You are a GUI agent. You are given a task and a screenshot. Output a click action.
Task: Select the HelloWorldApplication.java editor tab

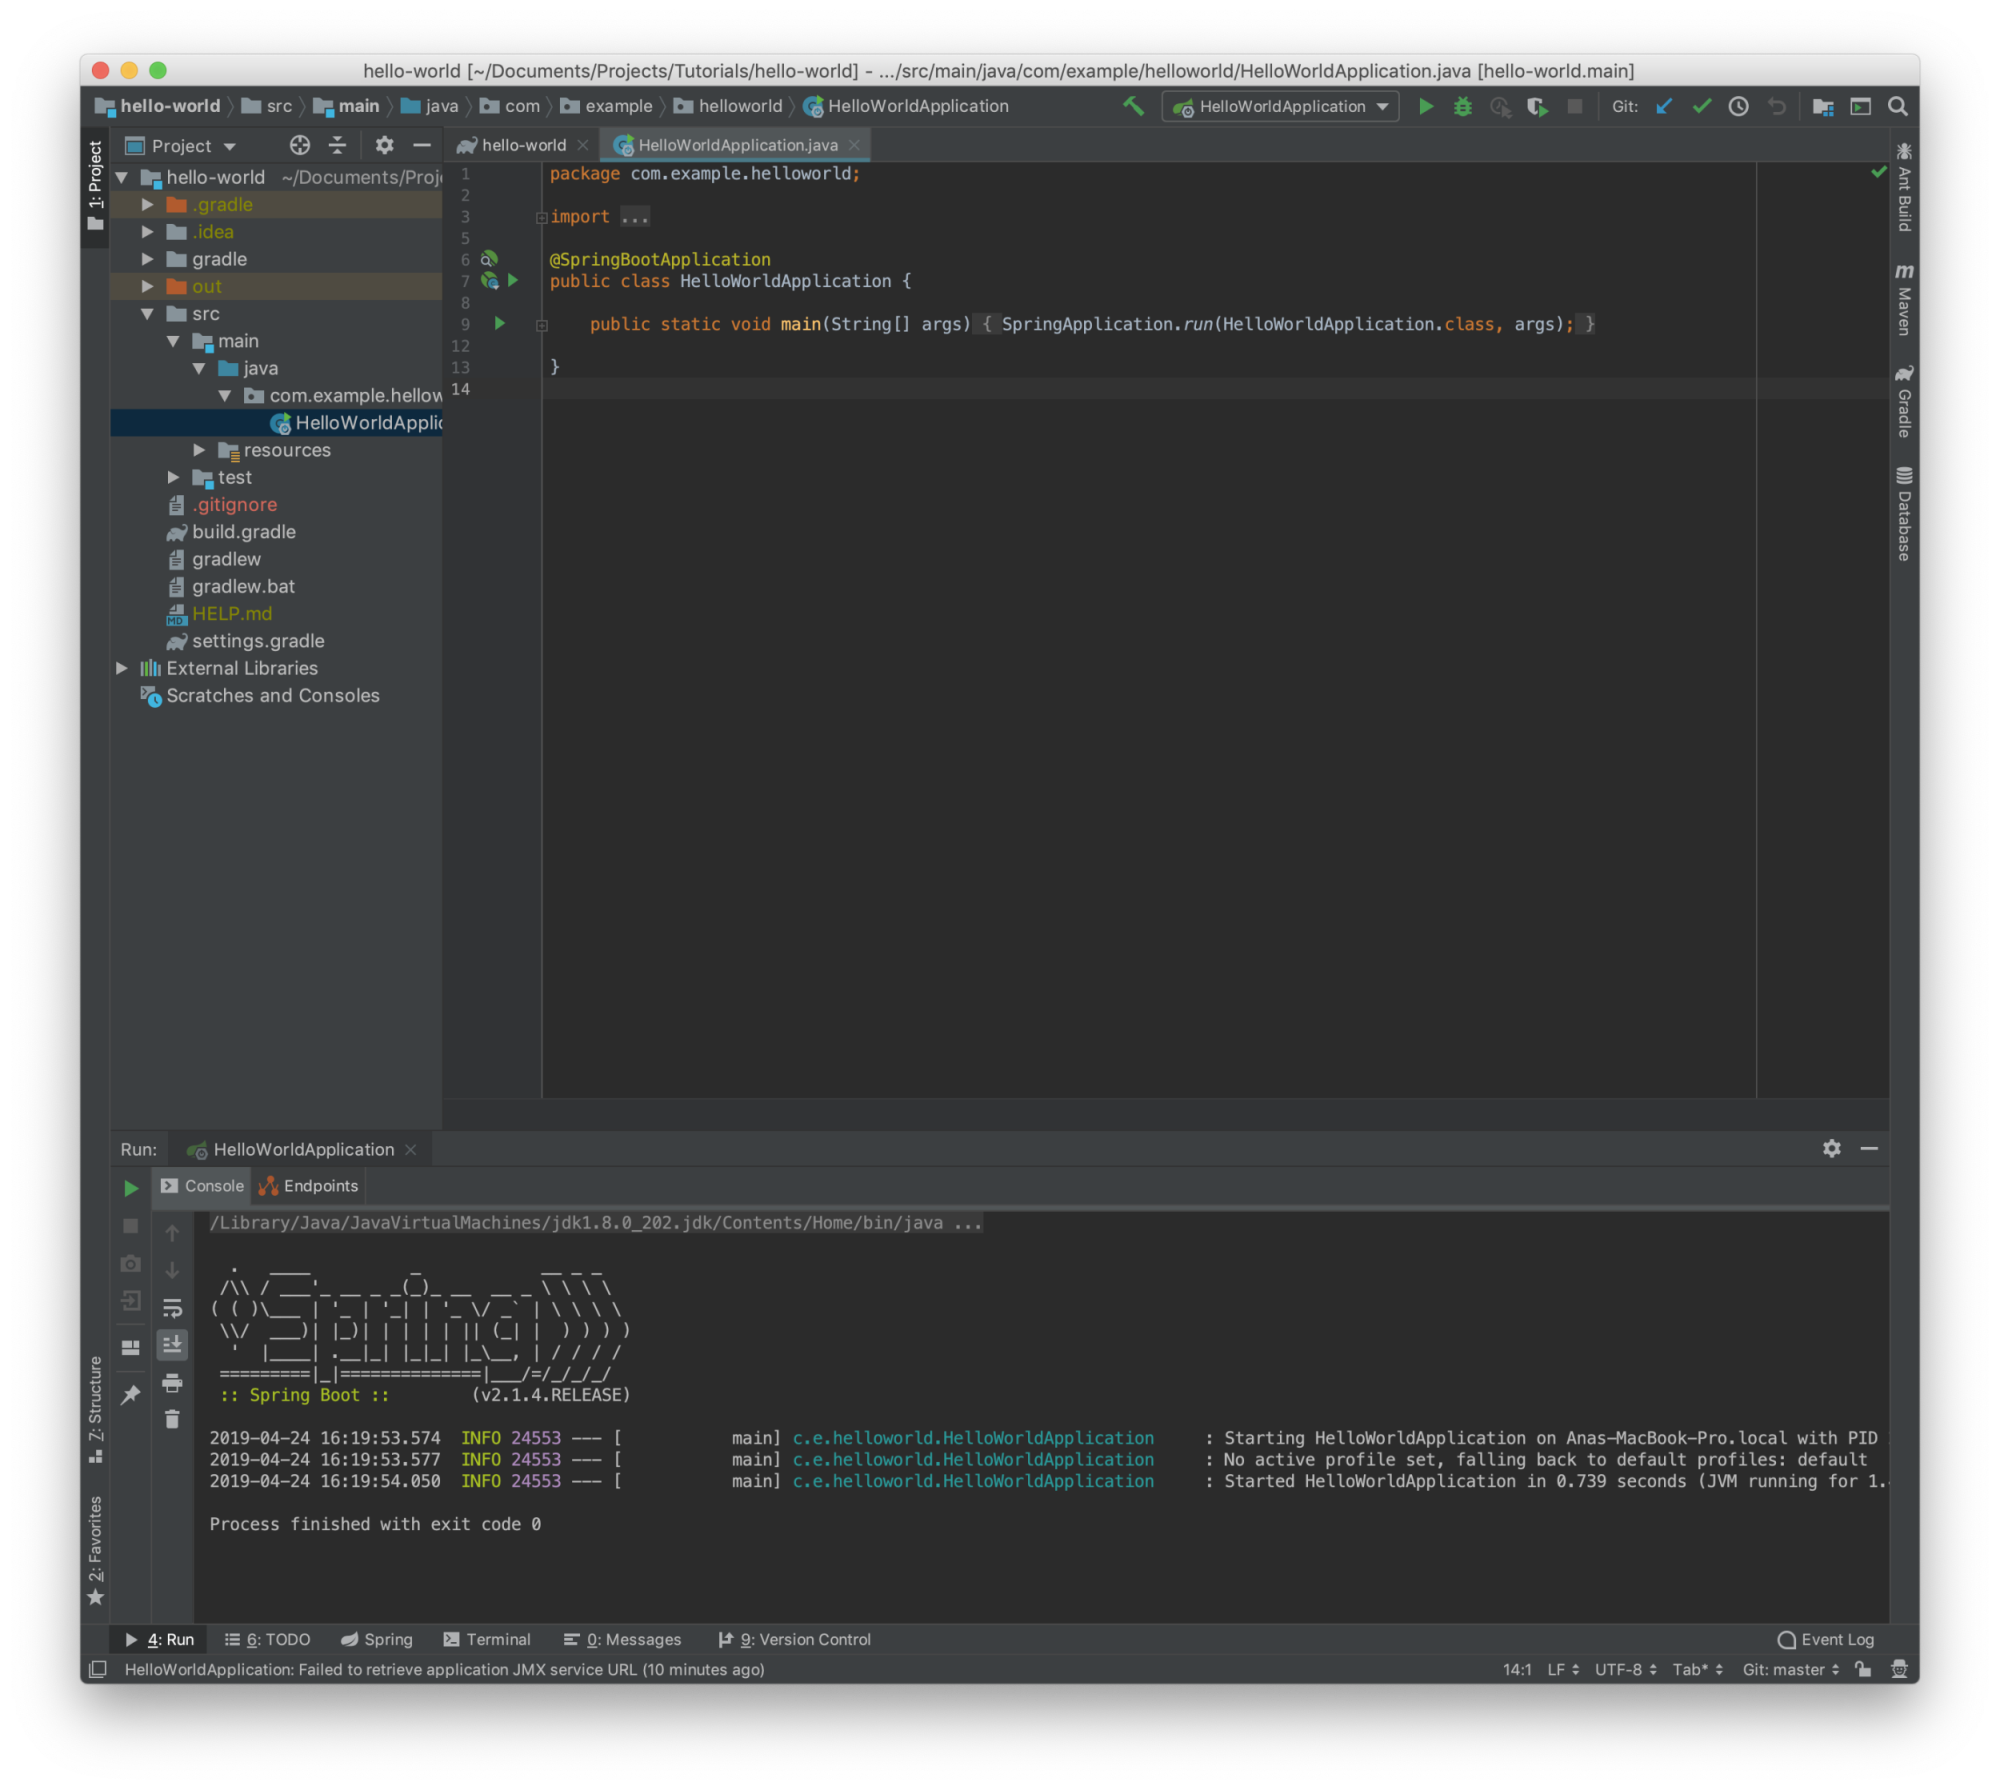click(737, 145)
